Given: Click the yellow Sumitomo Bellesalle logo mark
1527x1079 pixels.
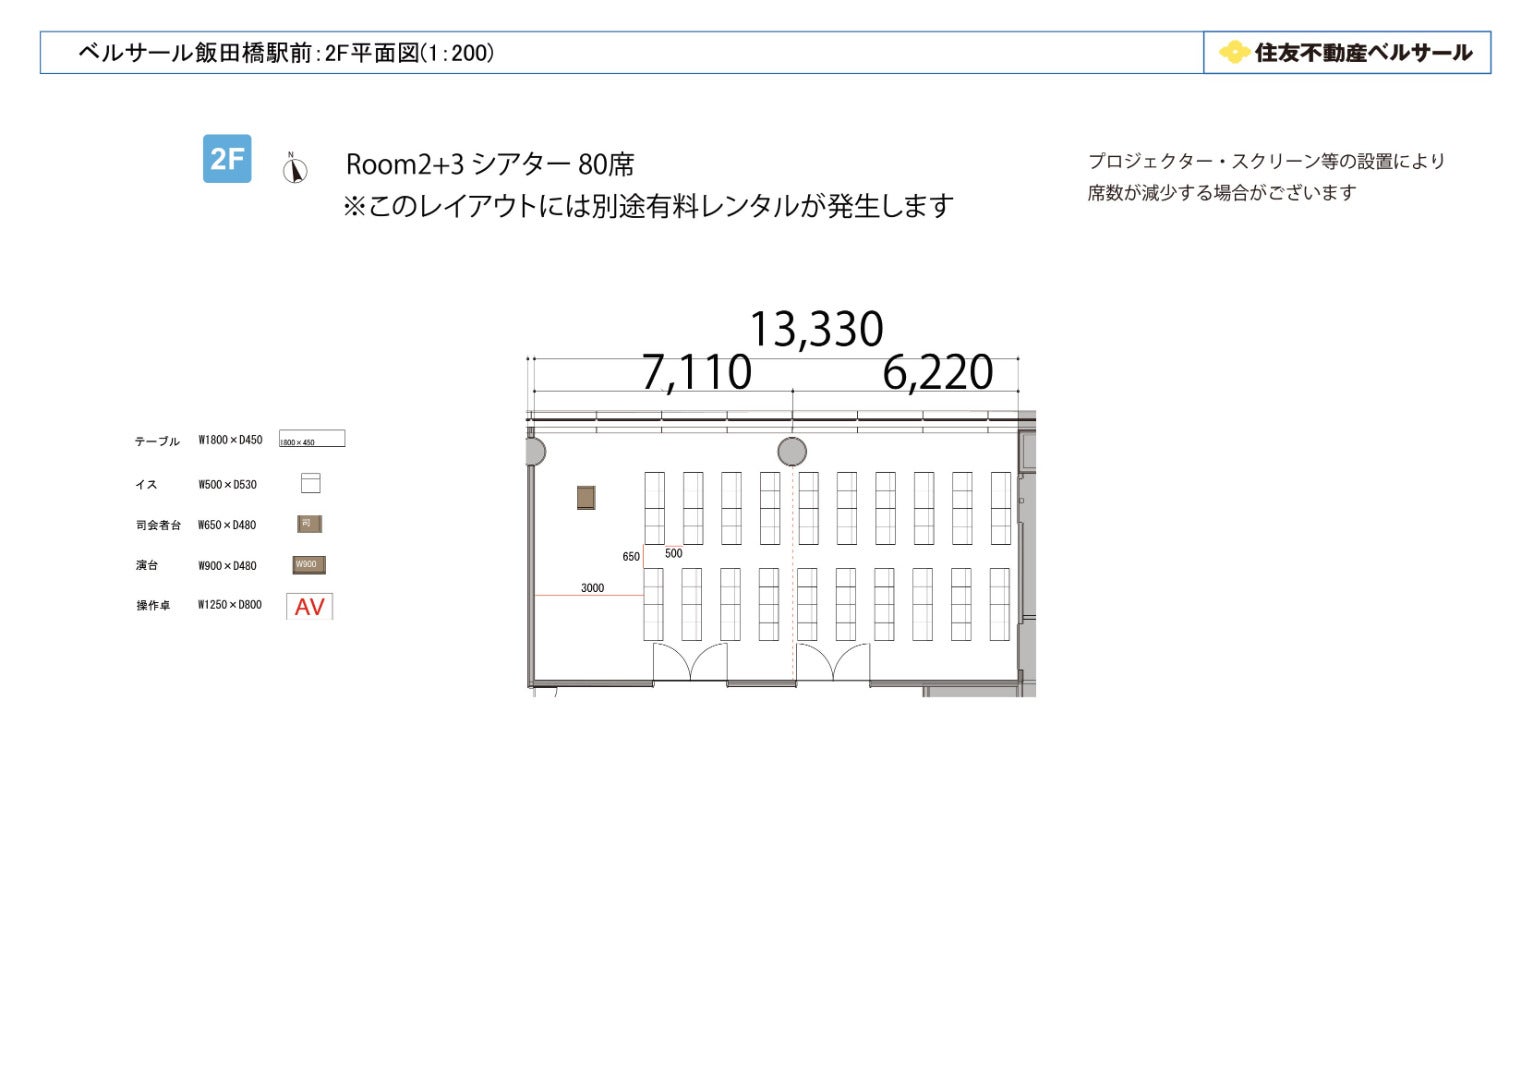Looking at the screenshot, I should coord(1234,52).
